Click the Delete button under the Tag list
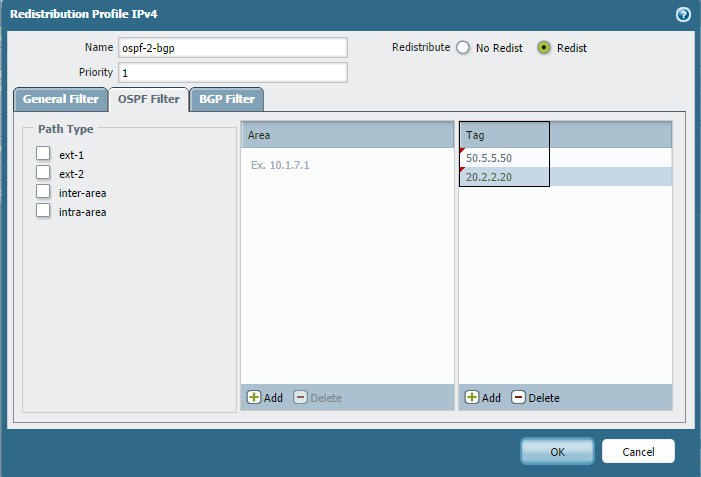The height and width of the screenshot is (477, 701). (536, 397)
